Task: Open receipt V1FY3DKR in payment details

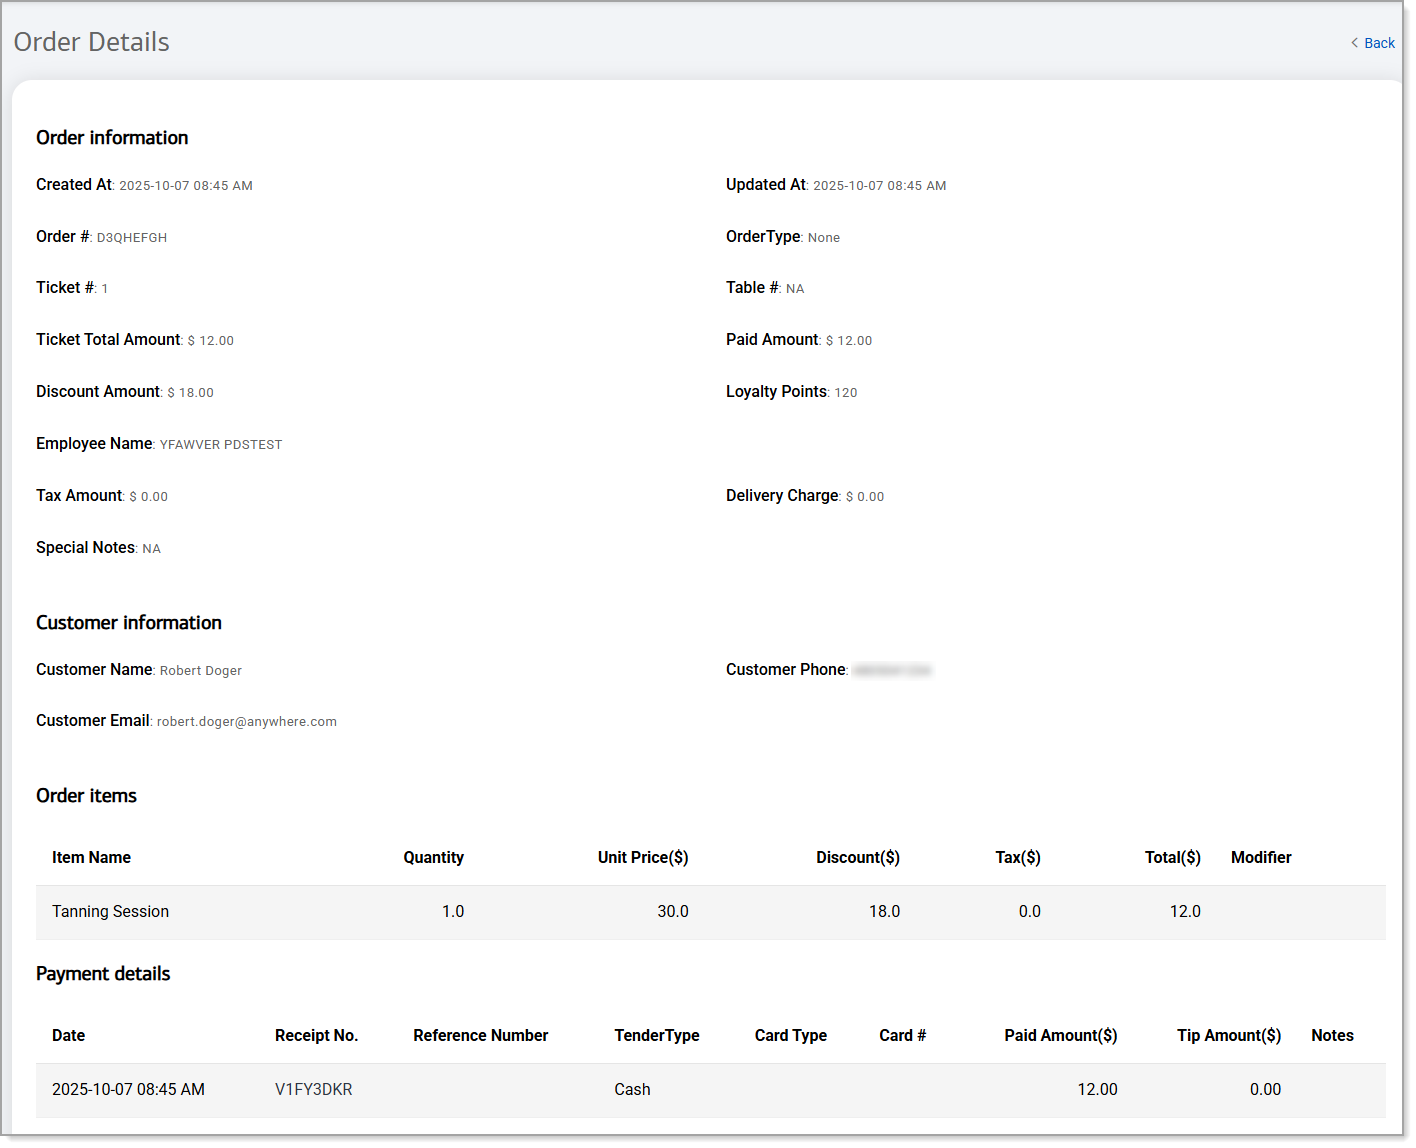Action: click(x=313, y=1089)
